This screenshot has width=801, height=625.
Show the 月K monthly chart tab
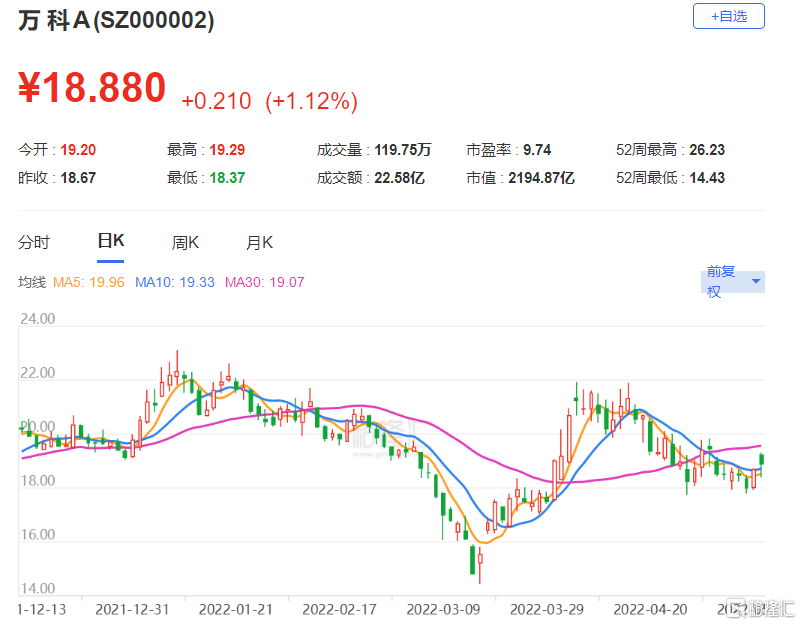pos(260,242)
